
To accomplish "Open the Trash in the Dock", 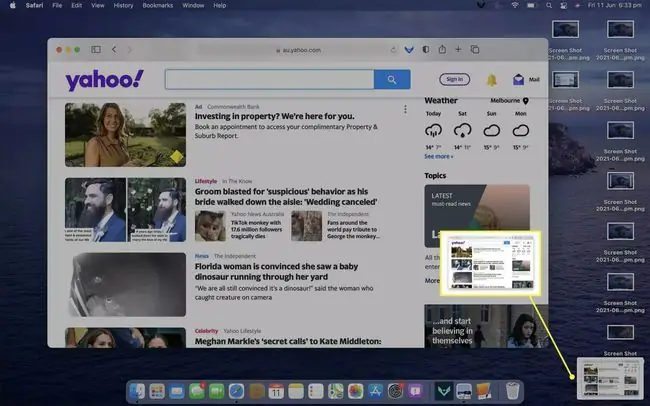I will 513,391.
